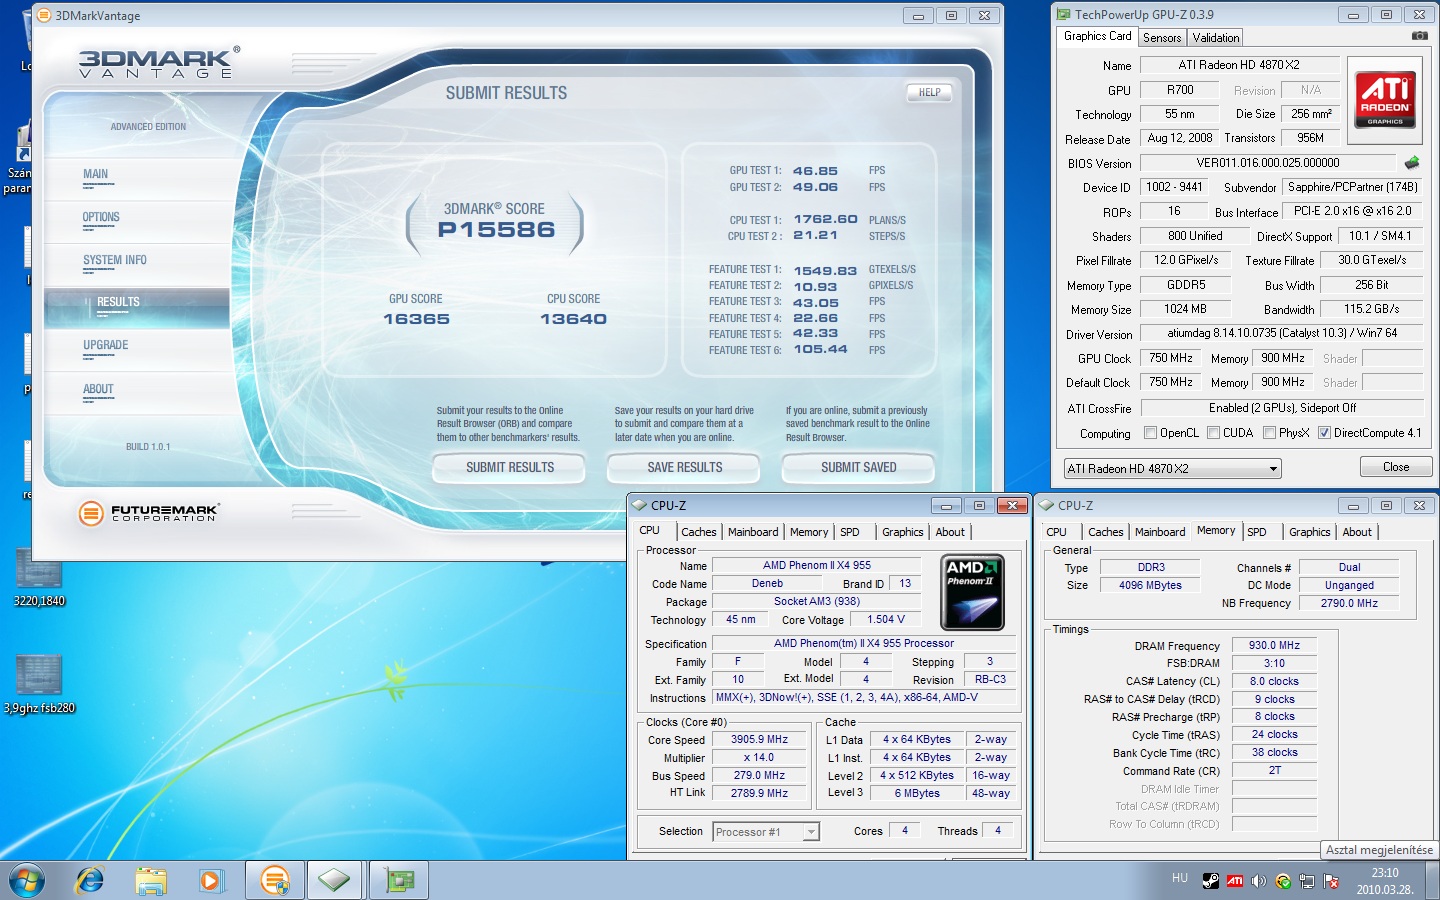Click the save BIOS chip icon
Viewport: 1440px width, 900px height.
point(1412,163)
